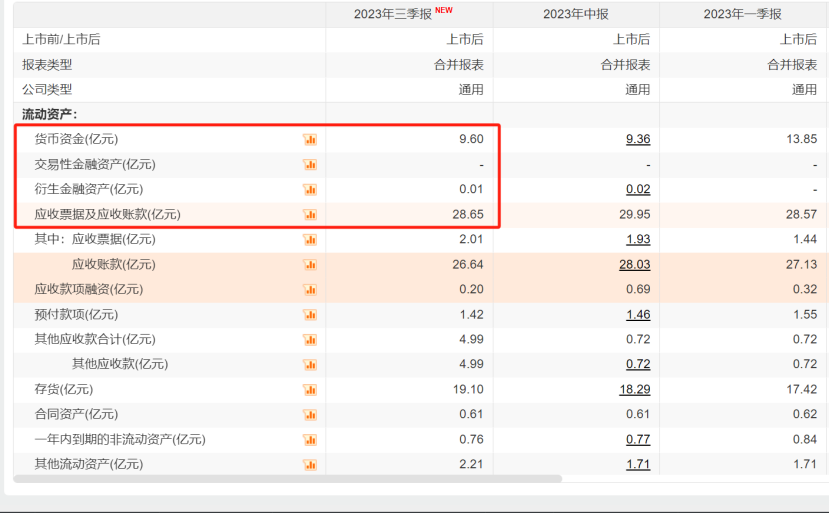Click the horizontal scrollbar under the table
The height and width of the screenshot is (513, 830).
coord(288,479)
